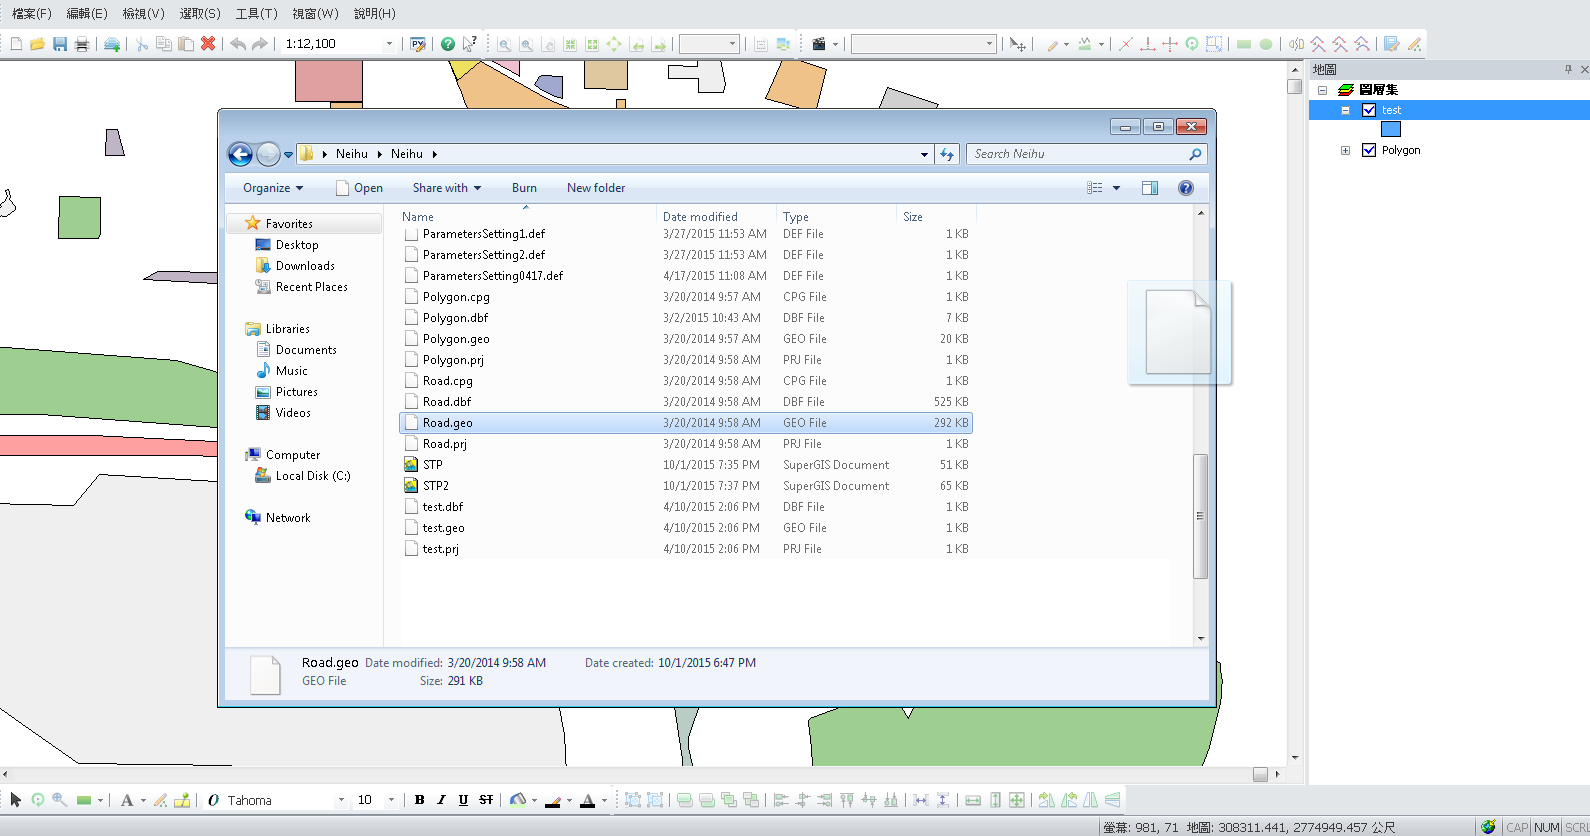Click the Add Layer icon
Viewport: 1590px width, 836px height.
112,44
